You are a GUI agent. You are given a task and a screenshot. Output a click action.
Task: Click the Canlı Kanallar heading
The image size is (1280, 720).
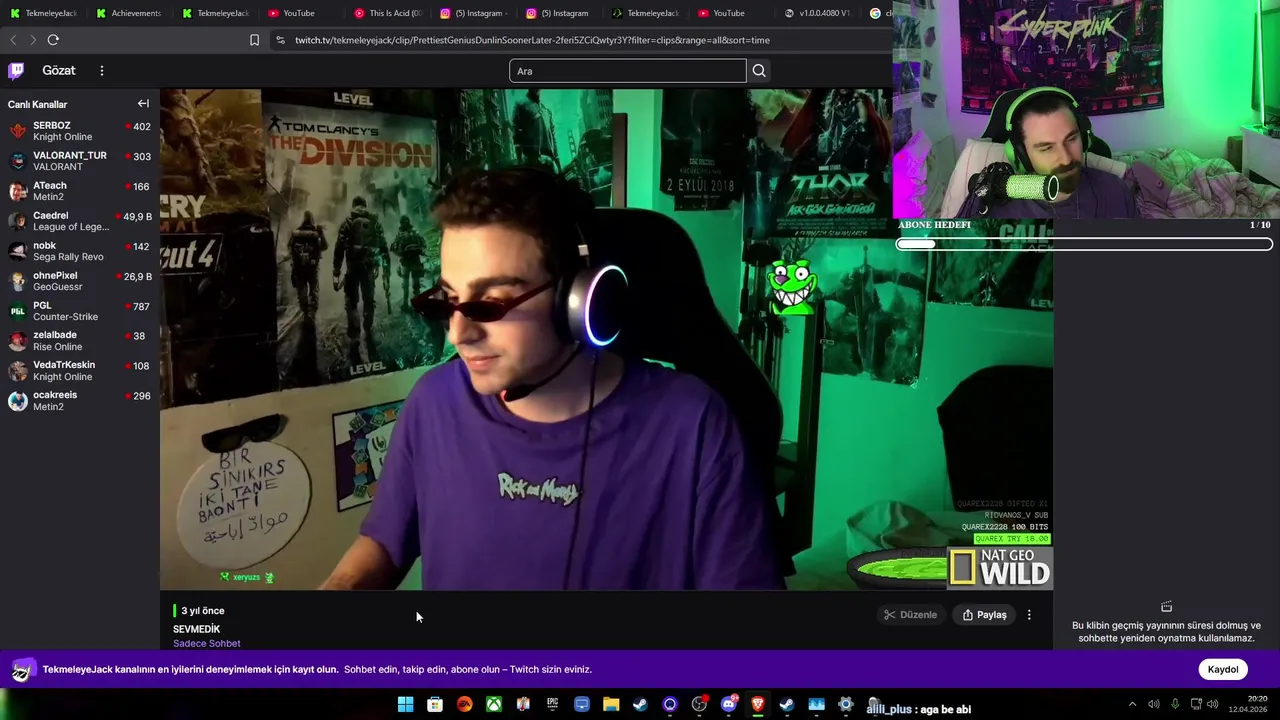pyautogui.click(x=37, y=104)
